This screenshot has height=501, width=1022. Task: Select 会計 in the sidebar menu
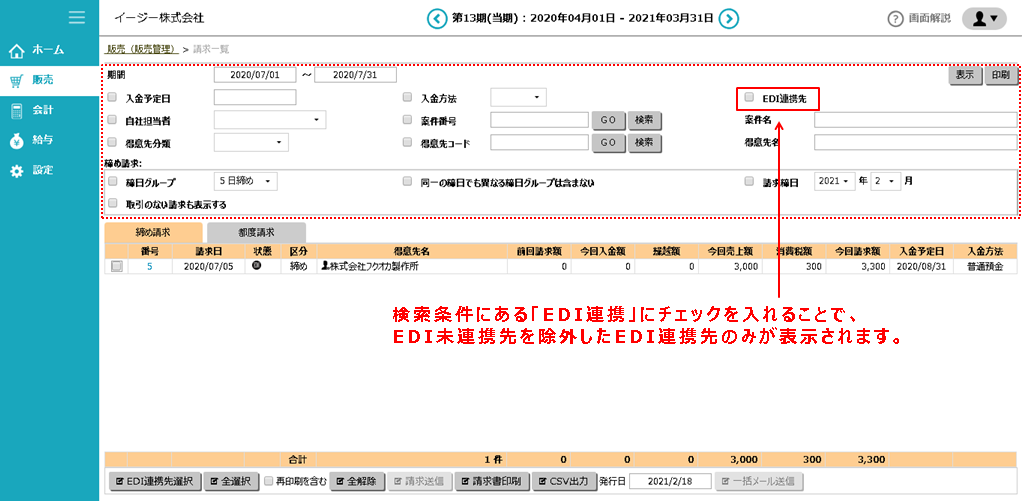click(x=42, y=110)
